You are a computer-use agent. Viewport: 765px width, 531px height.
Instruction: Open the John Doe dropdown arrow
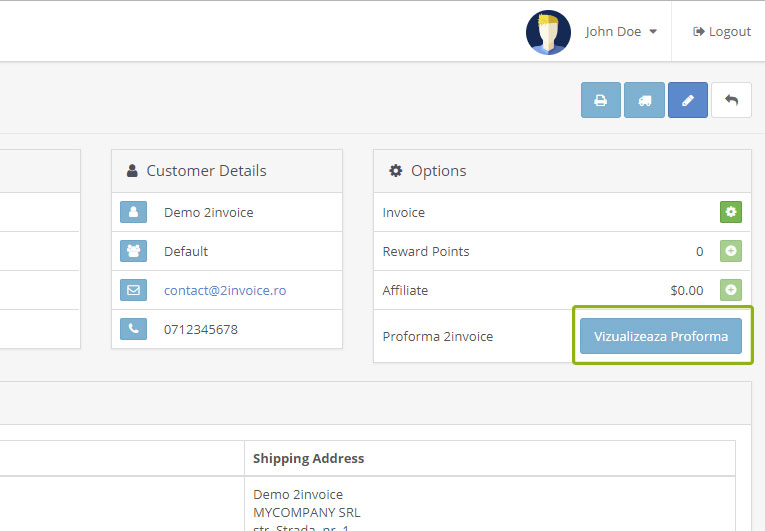click(x=653, y=32)
